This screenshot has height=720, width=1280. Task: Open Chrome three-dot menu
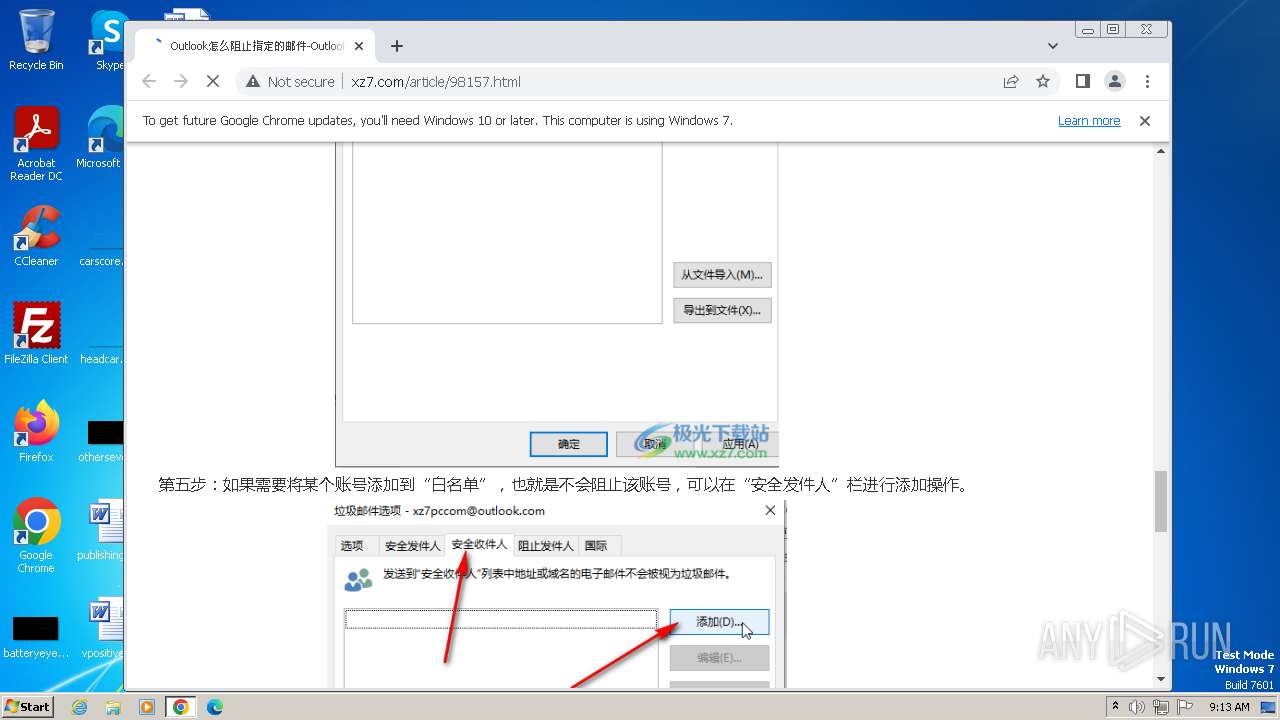pos(1147,81)
